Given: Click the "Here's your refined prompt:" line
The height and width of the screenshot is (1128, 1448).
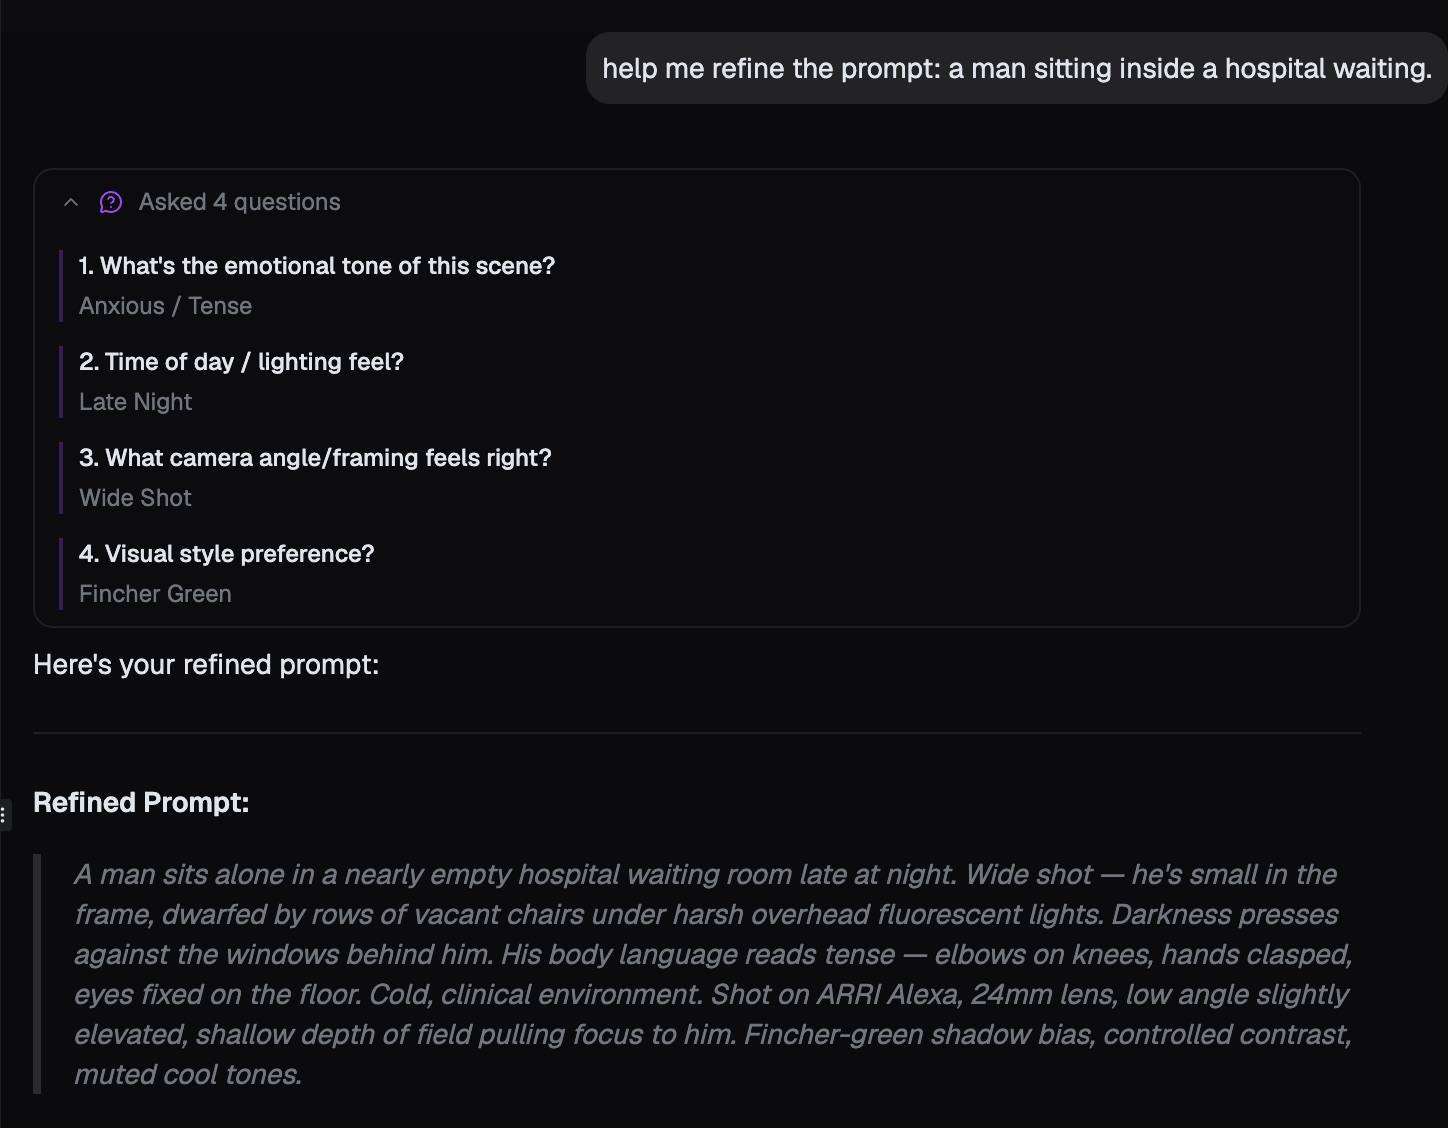Looking at the screenshot, I should 206,665.
